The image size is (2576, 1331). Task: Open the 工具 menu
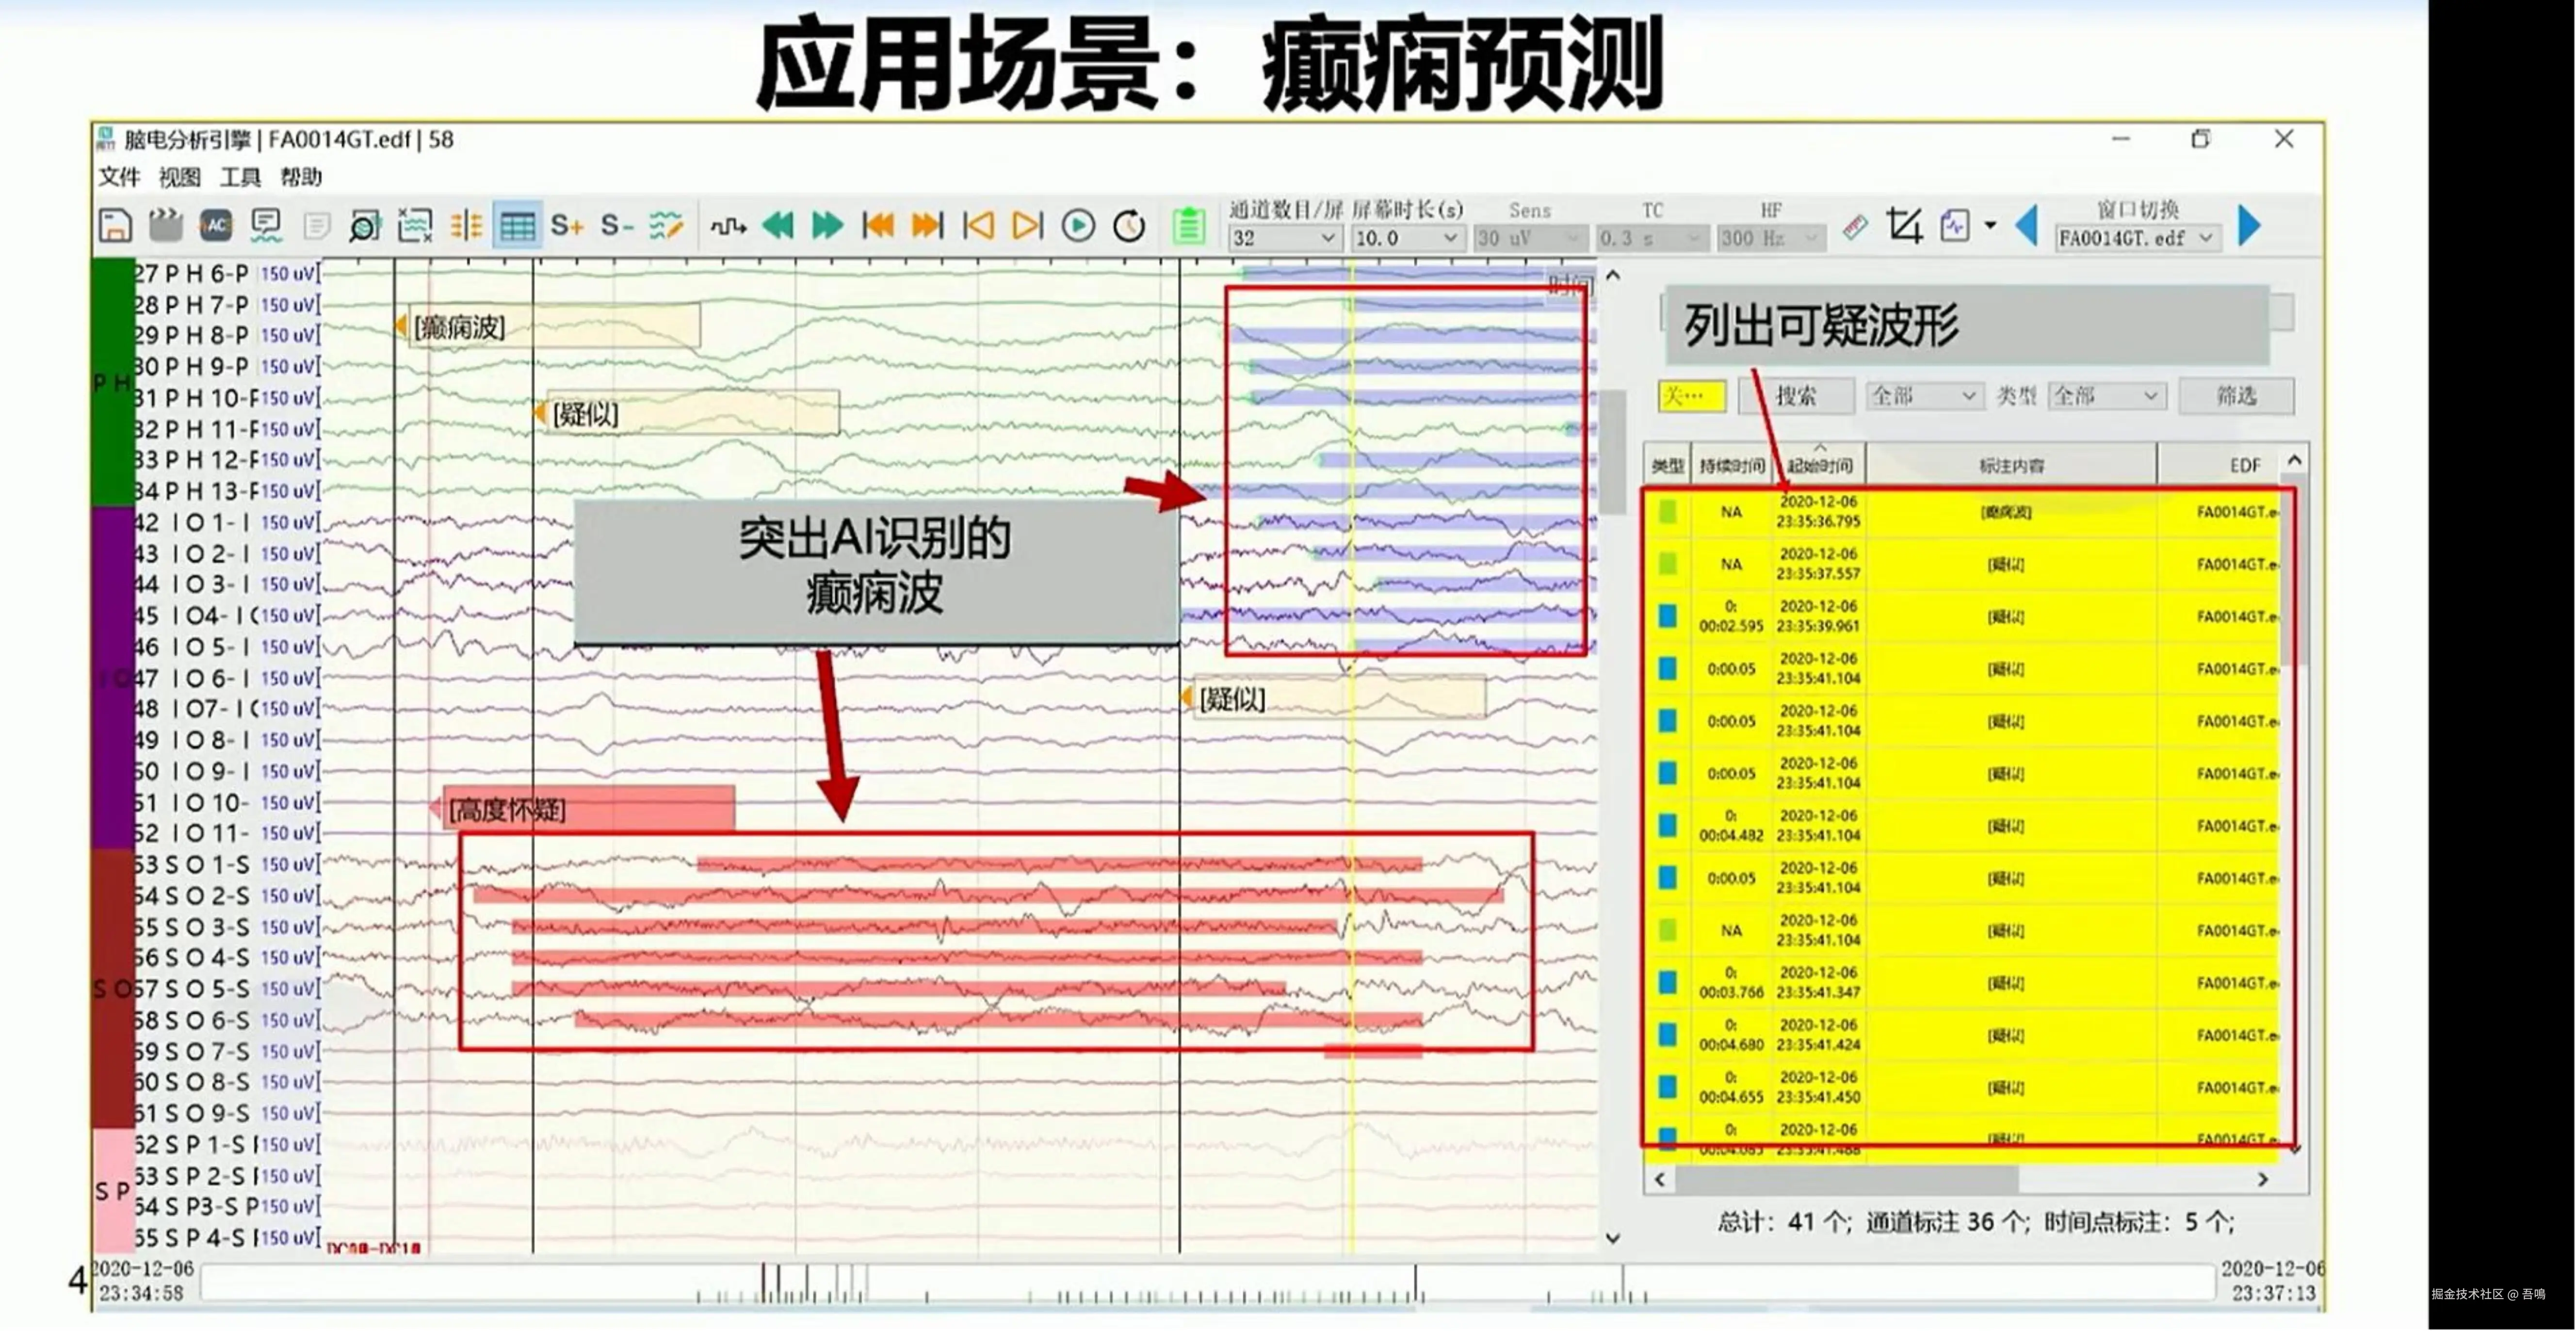click(240, 177)
